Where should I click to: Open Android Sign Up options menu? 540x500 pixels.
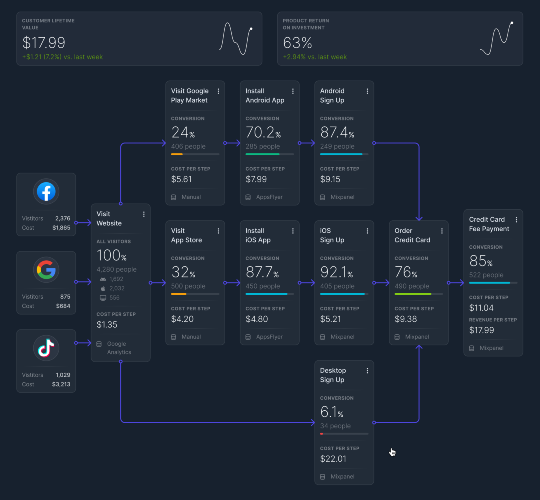pyautogui.click(x=367, y=91)
